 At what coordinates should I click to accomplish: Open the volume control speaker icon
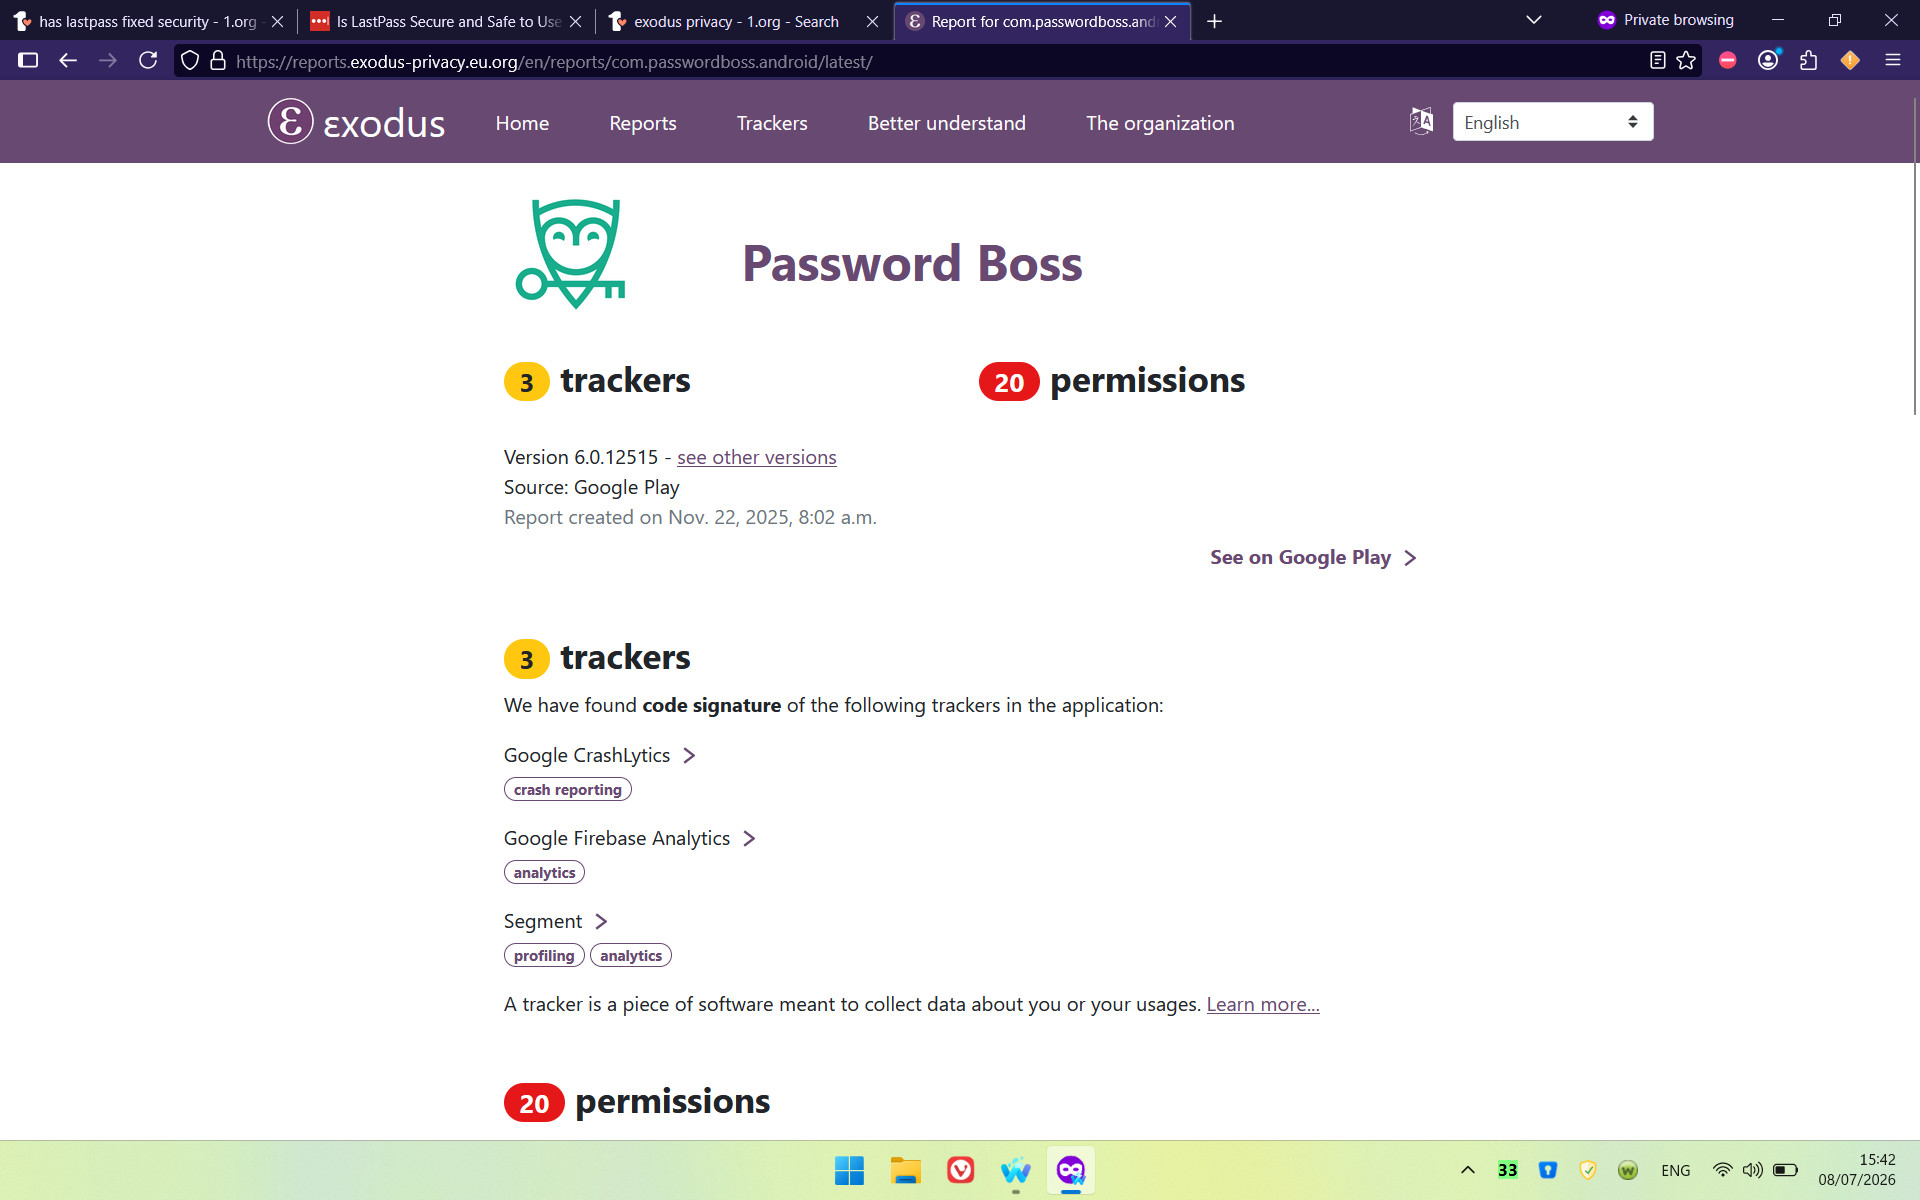coord(1752,1170)
